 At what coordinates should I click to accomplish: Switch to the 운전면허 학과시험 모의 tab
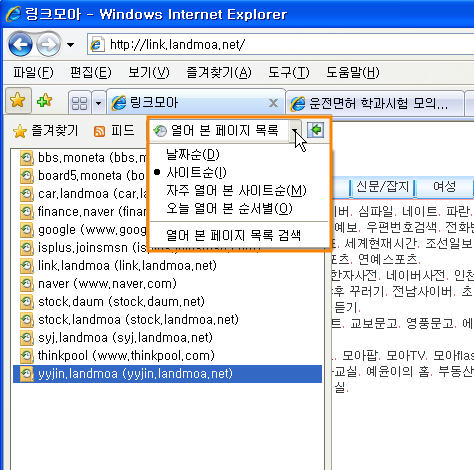point(375,103)
